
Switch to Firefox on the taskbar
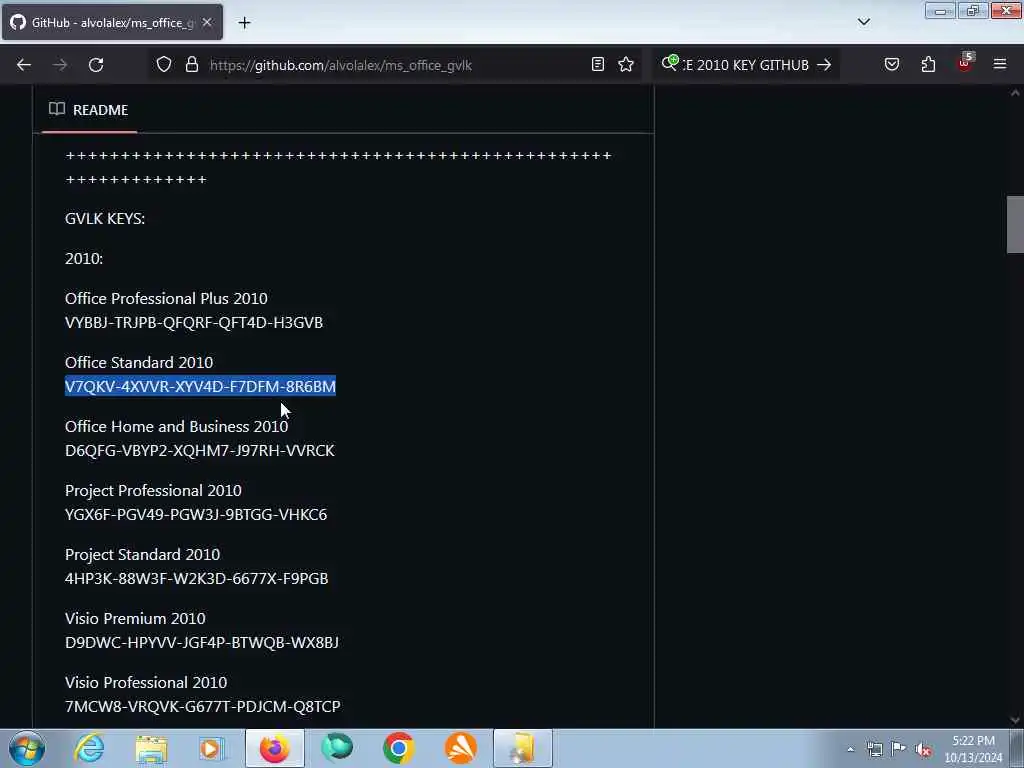274,748
